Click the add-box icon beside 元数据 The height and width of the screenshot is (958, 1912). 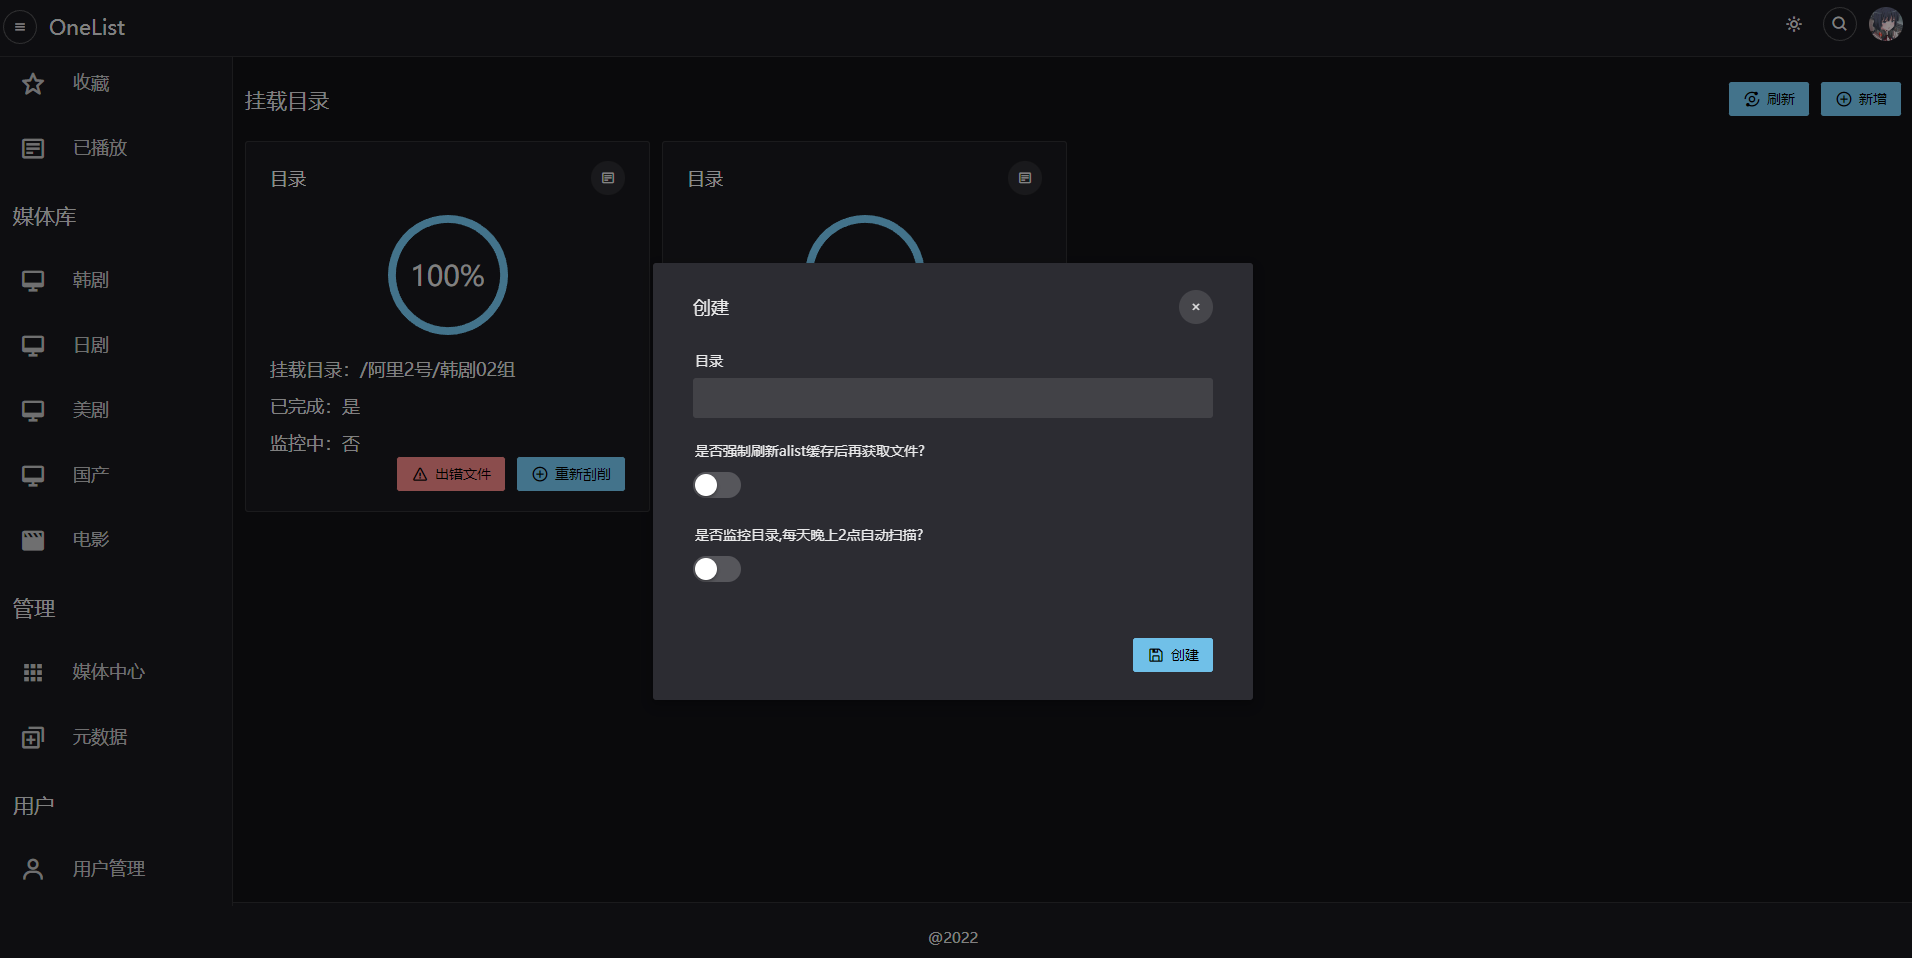point(33,738)
